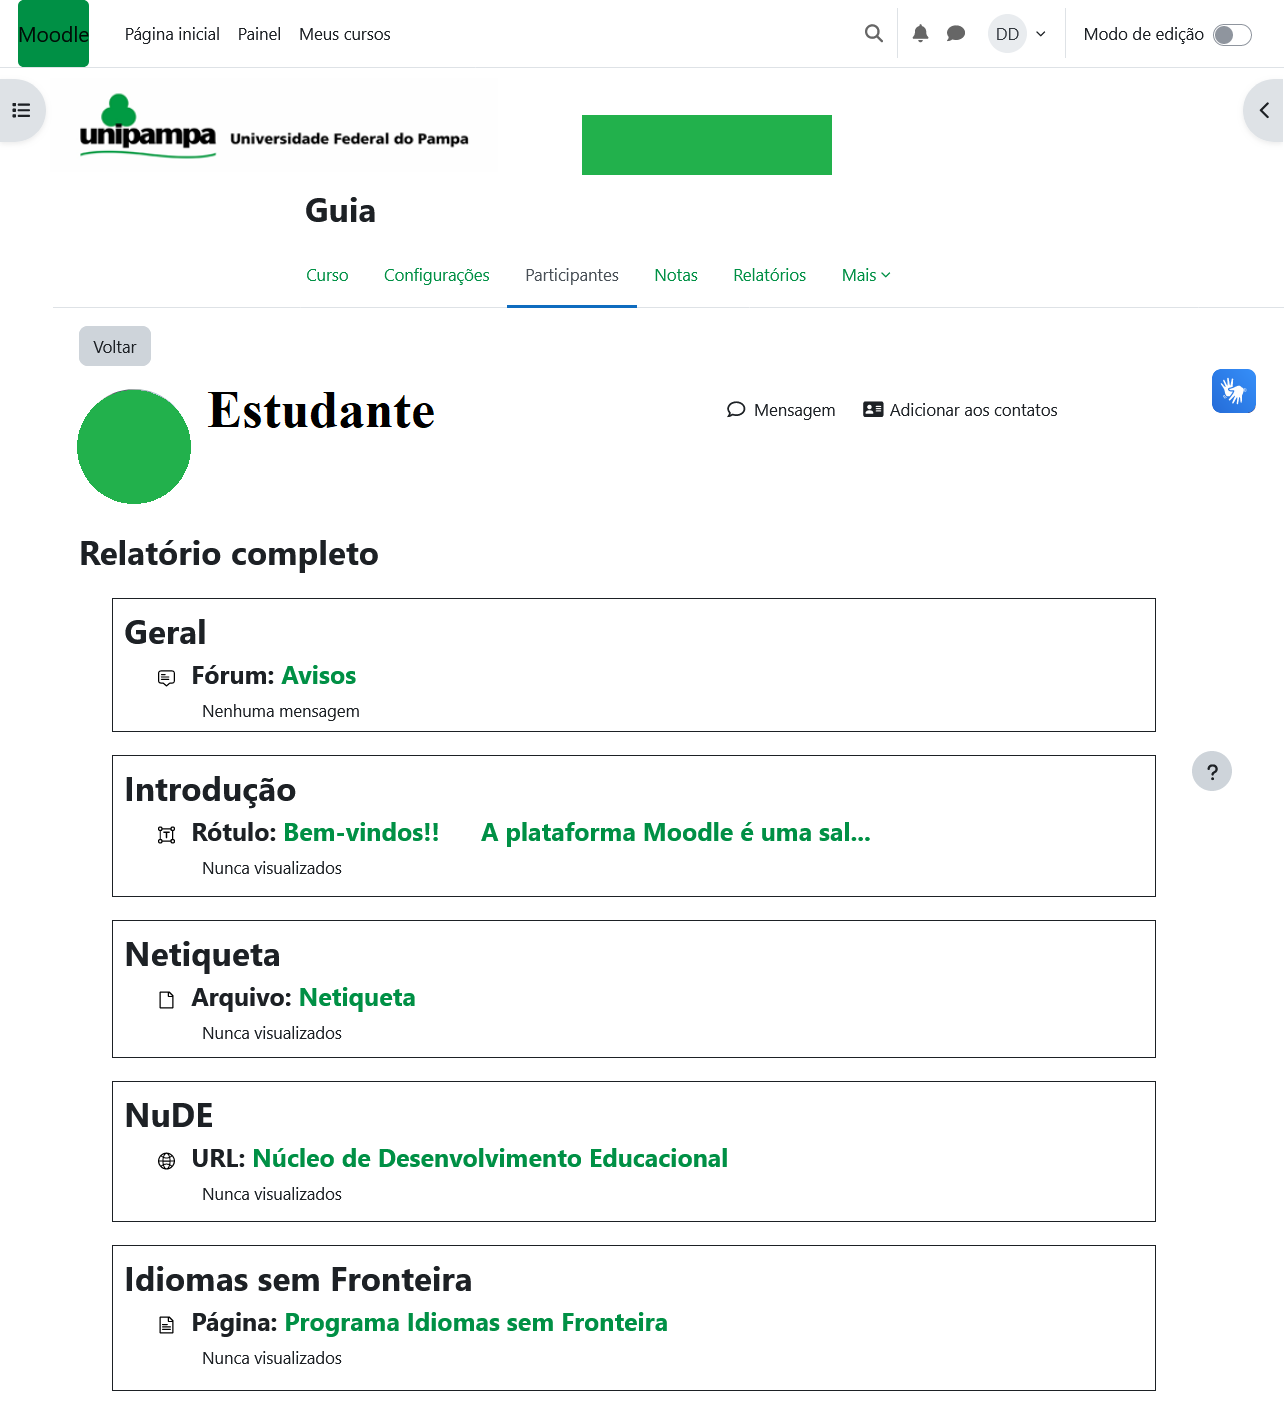Image resolution: width=1284 pixels, height=1408 pixels.
Task: Click the question mark help button
Action: [1211, 771]
